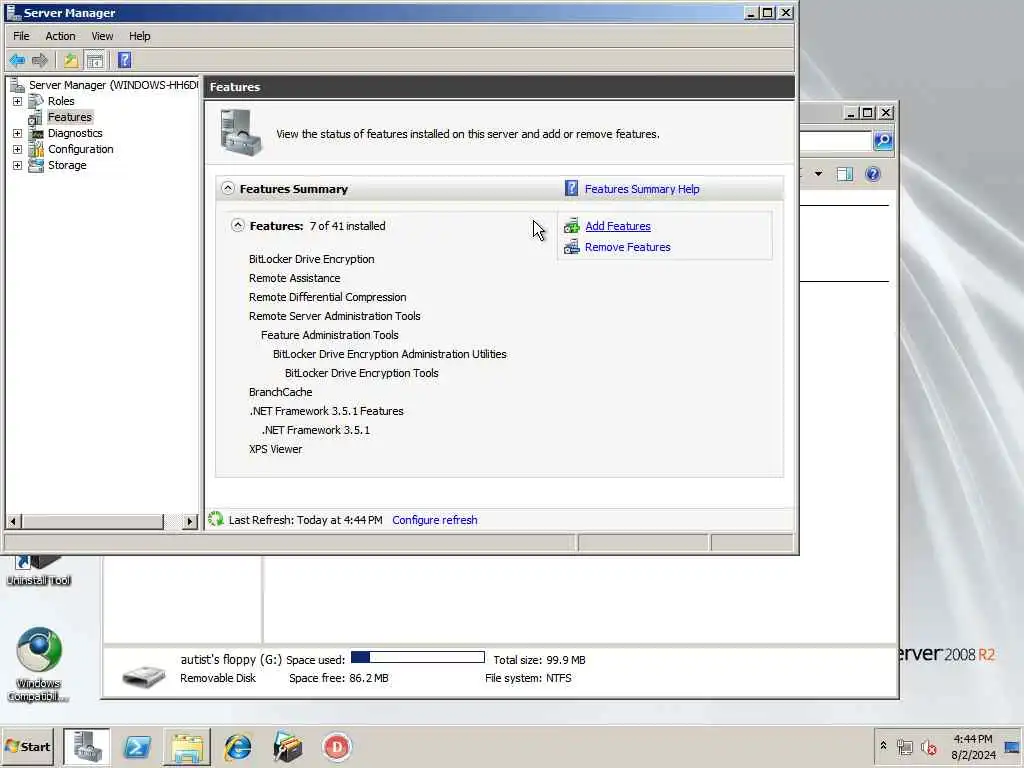Click the Add Features link
1024x768 pixels.
click(x=618, y=226)
